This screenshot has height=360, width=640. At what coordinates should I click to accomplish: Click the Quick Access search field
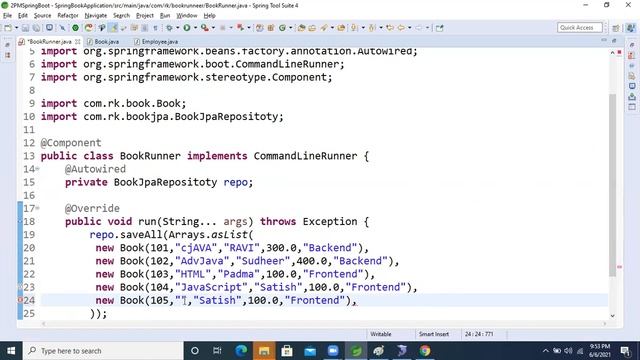579,28
